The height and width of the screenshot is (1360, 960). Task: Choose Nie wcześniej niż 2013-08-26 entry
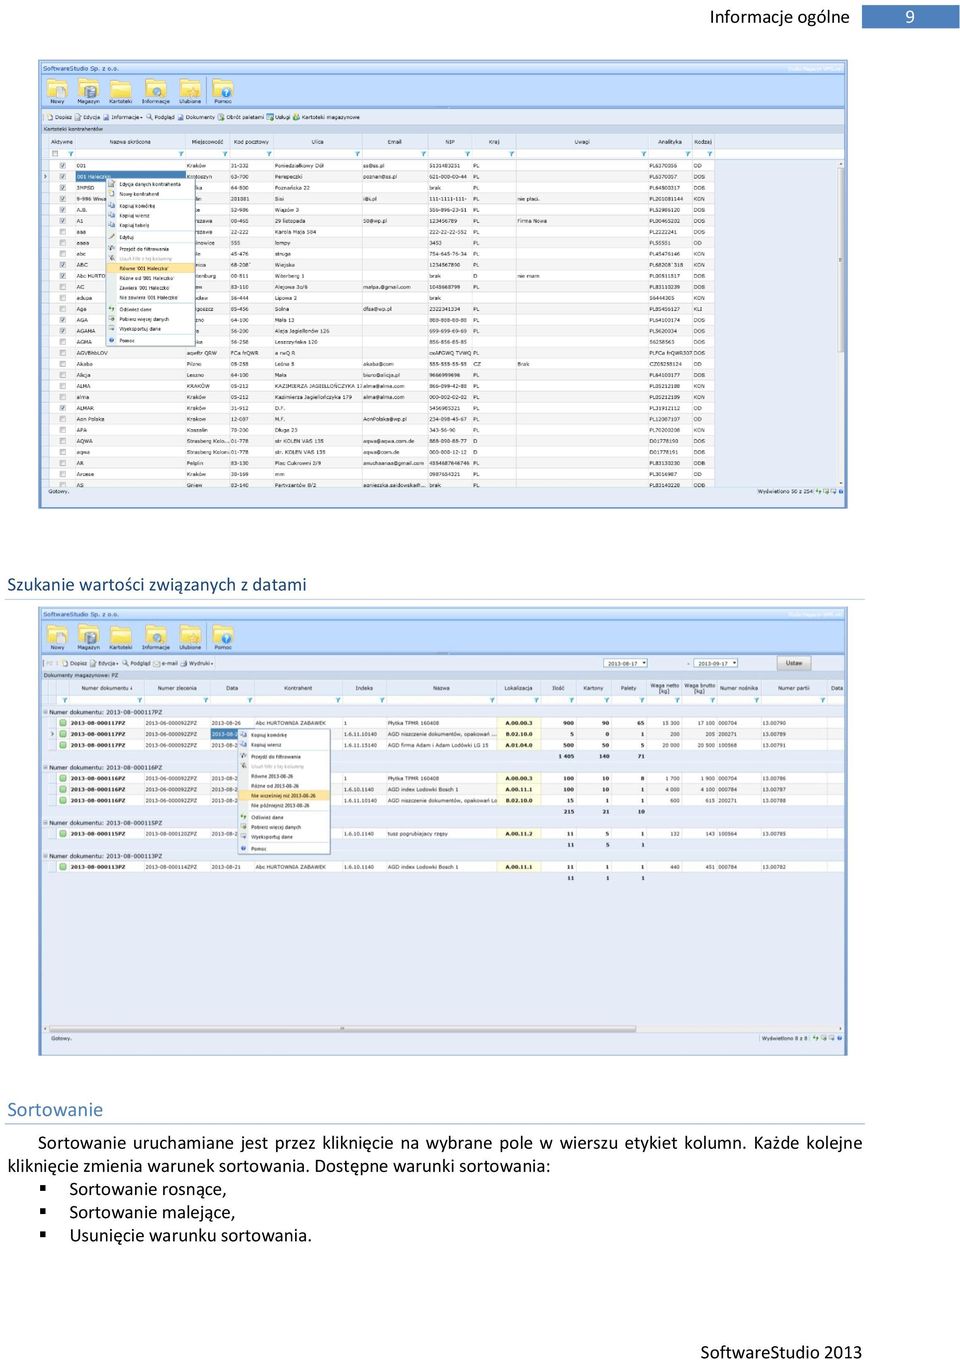284,796
